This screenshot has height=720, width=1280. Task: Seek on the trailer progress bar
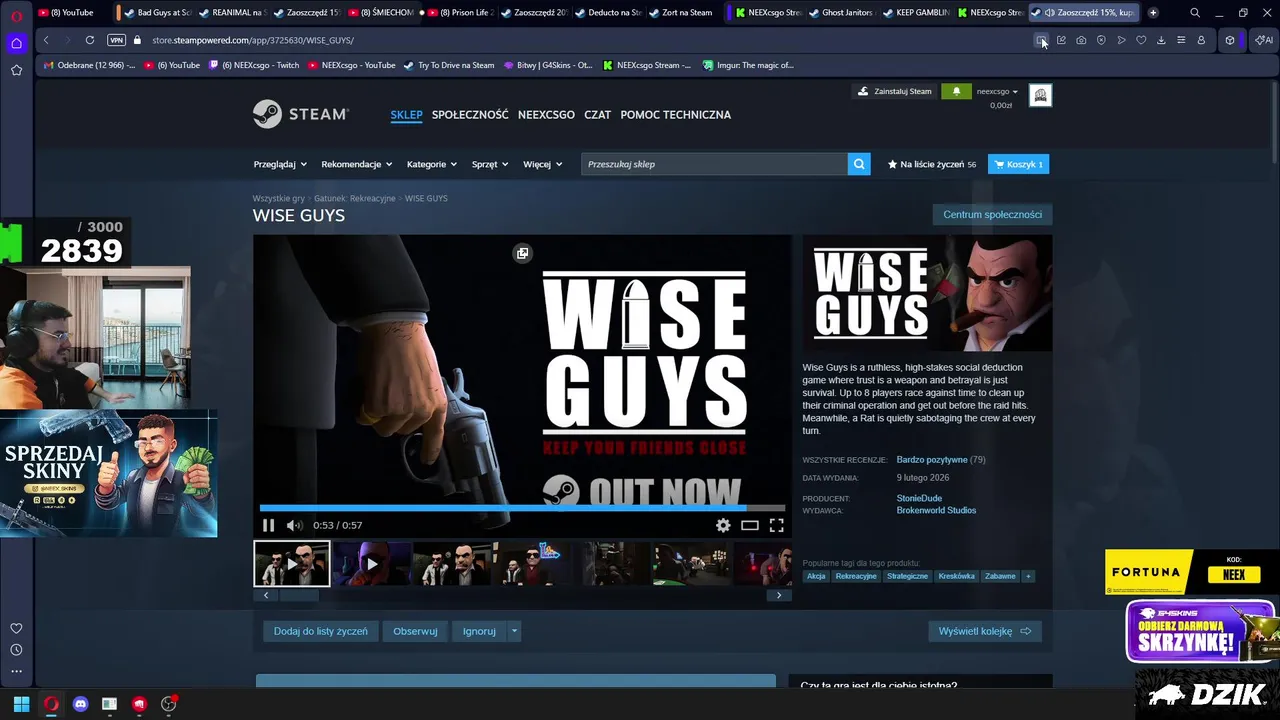click(x=522, y=508)
